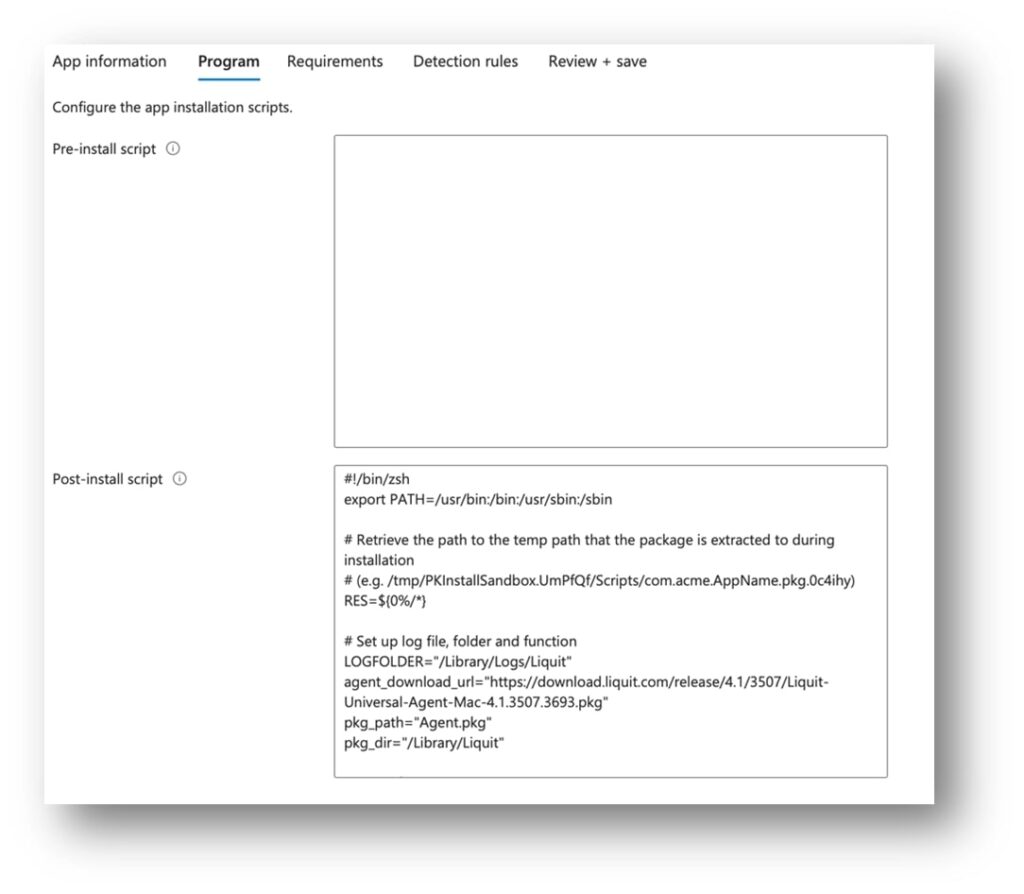Click inside the empty Pre-install script box

pos(610,290)
